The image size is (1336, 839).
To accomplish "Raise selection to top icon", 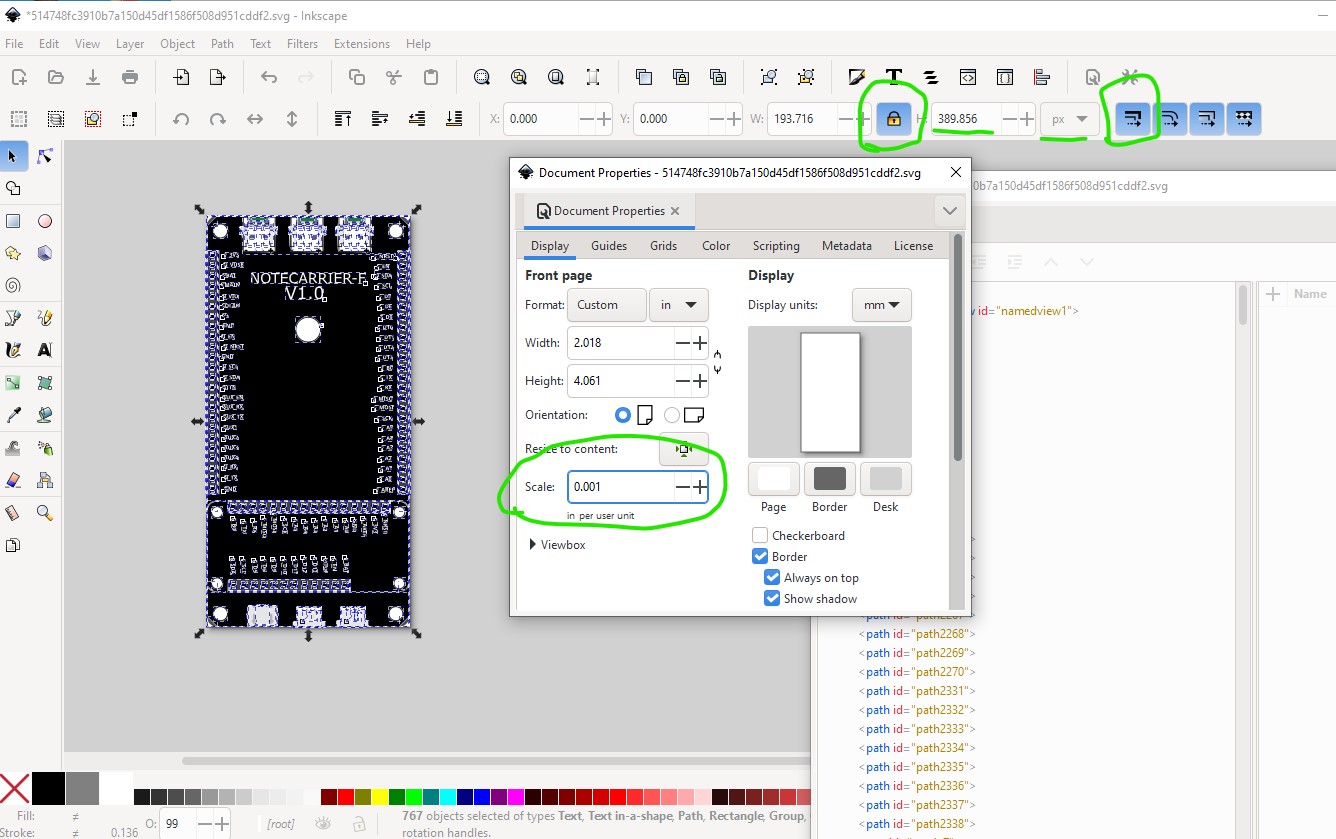I will pyautogui.click(x=343, y=119).
